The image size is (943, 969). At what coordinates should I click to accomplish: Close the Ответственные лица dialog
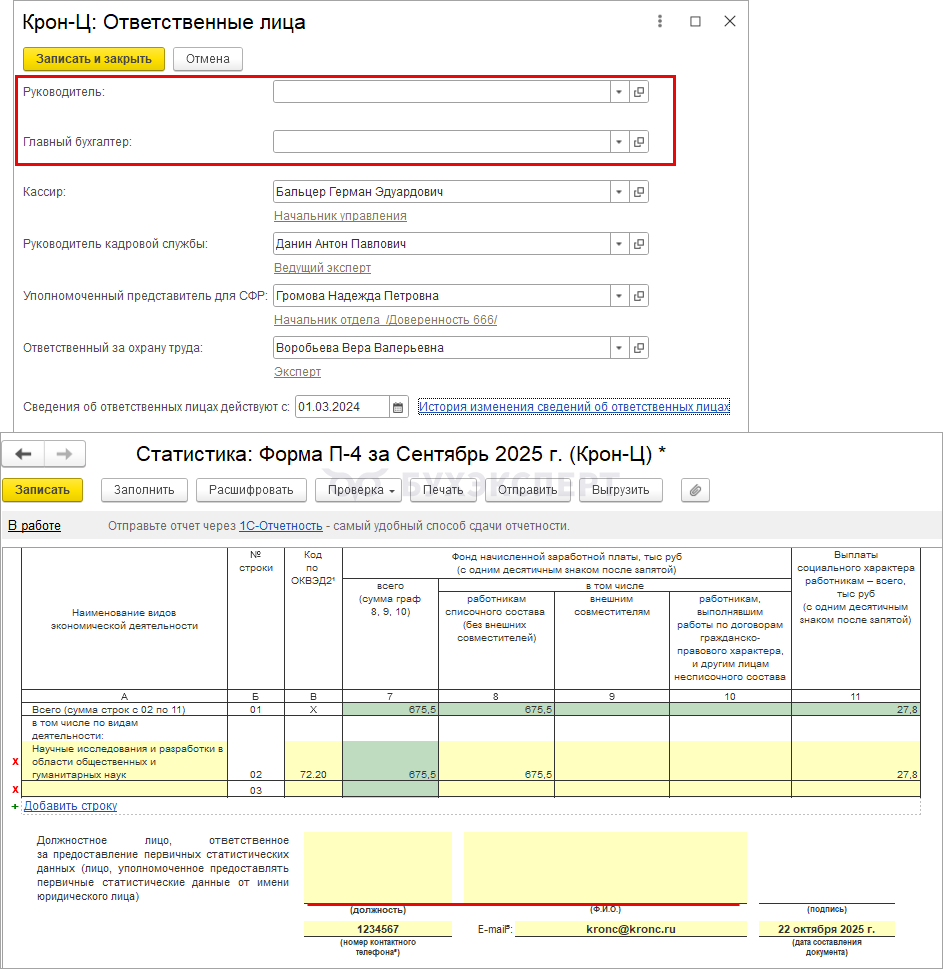[730, 21]
